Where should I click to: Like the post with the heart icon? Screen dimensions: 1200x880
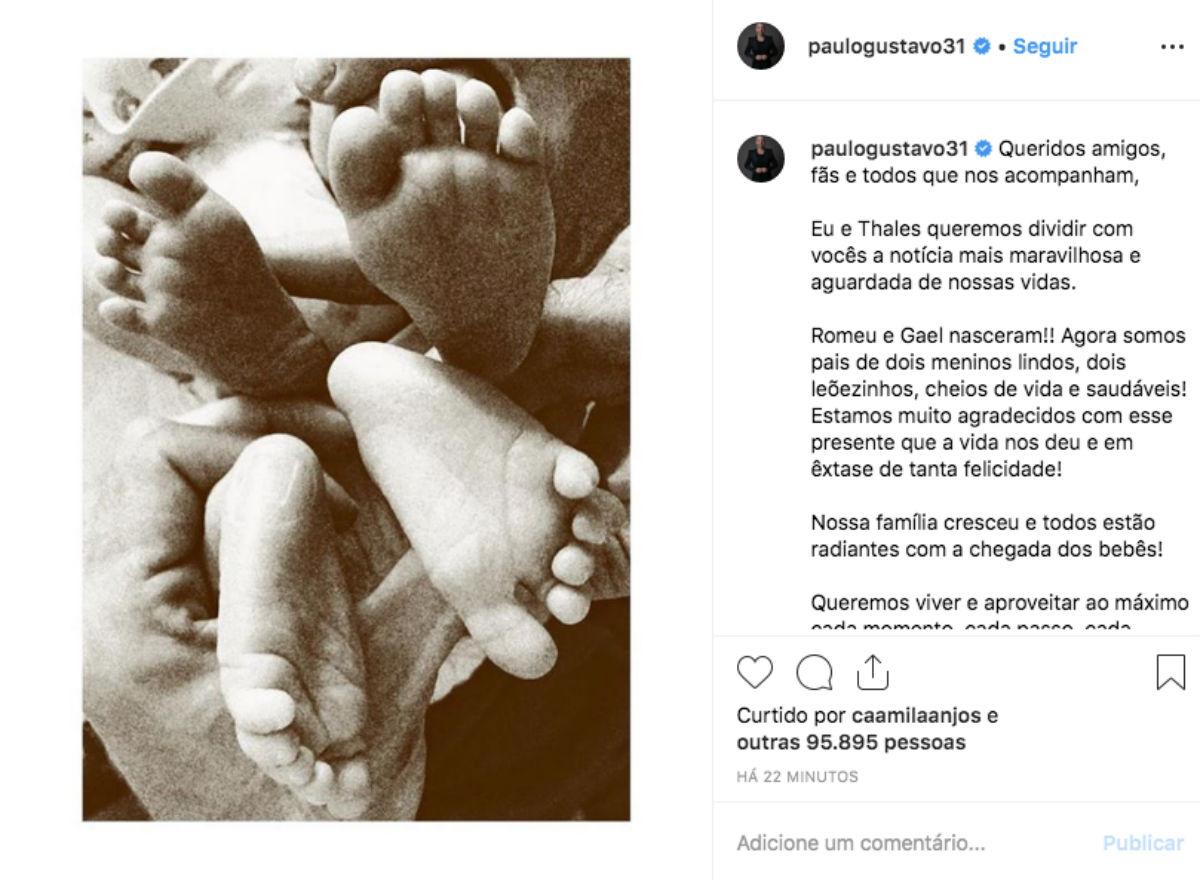pos(755,672)
